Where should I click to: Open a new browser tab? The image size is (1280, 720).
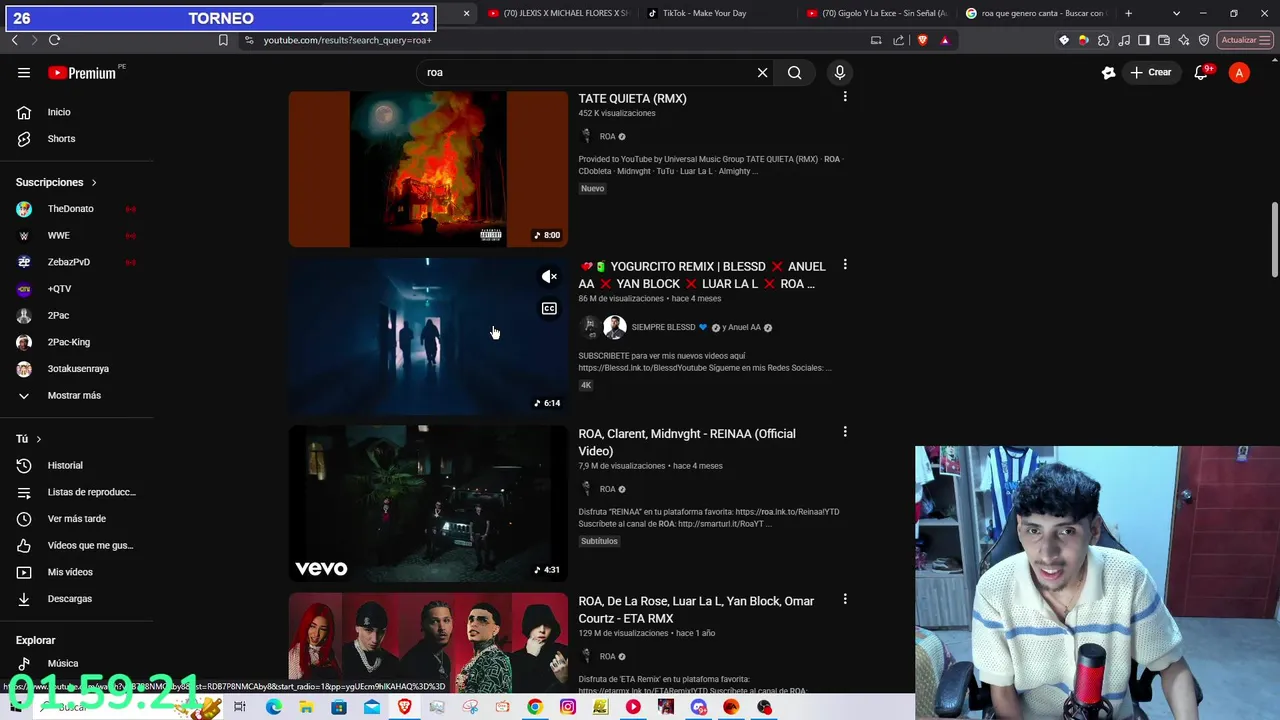click(x=1128, y=13)
